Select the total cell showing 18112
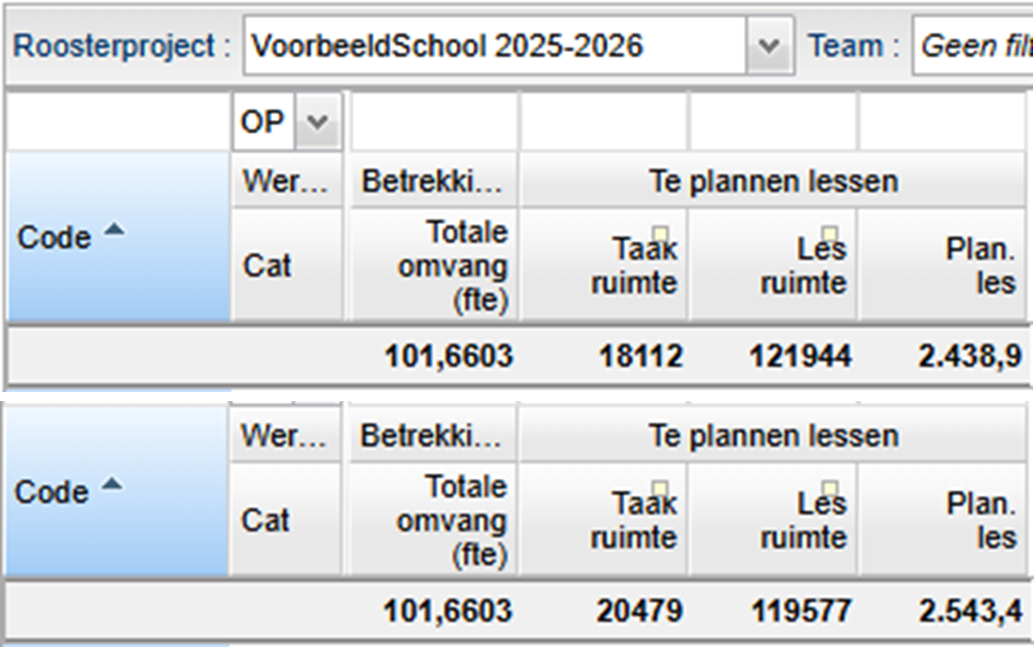Viewport: 1034px width, 647px height. [x=638, y=356]
